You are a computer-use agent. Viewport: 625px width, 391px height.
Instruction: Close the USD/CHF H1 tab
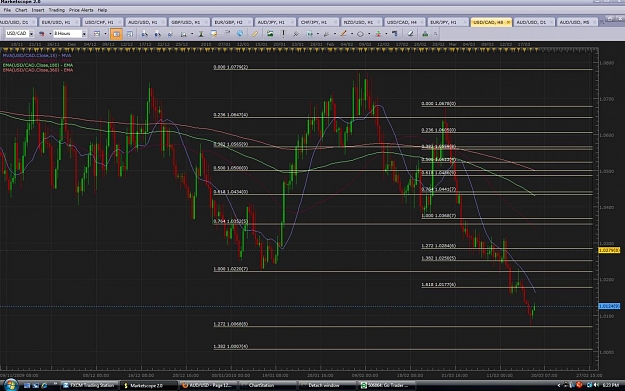[x=119, y=22]
